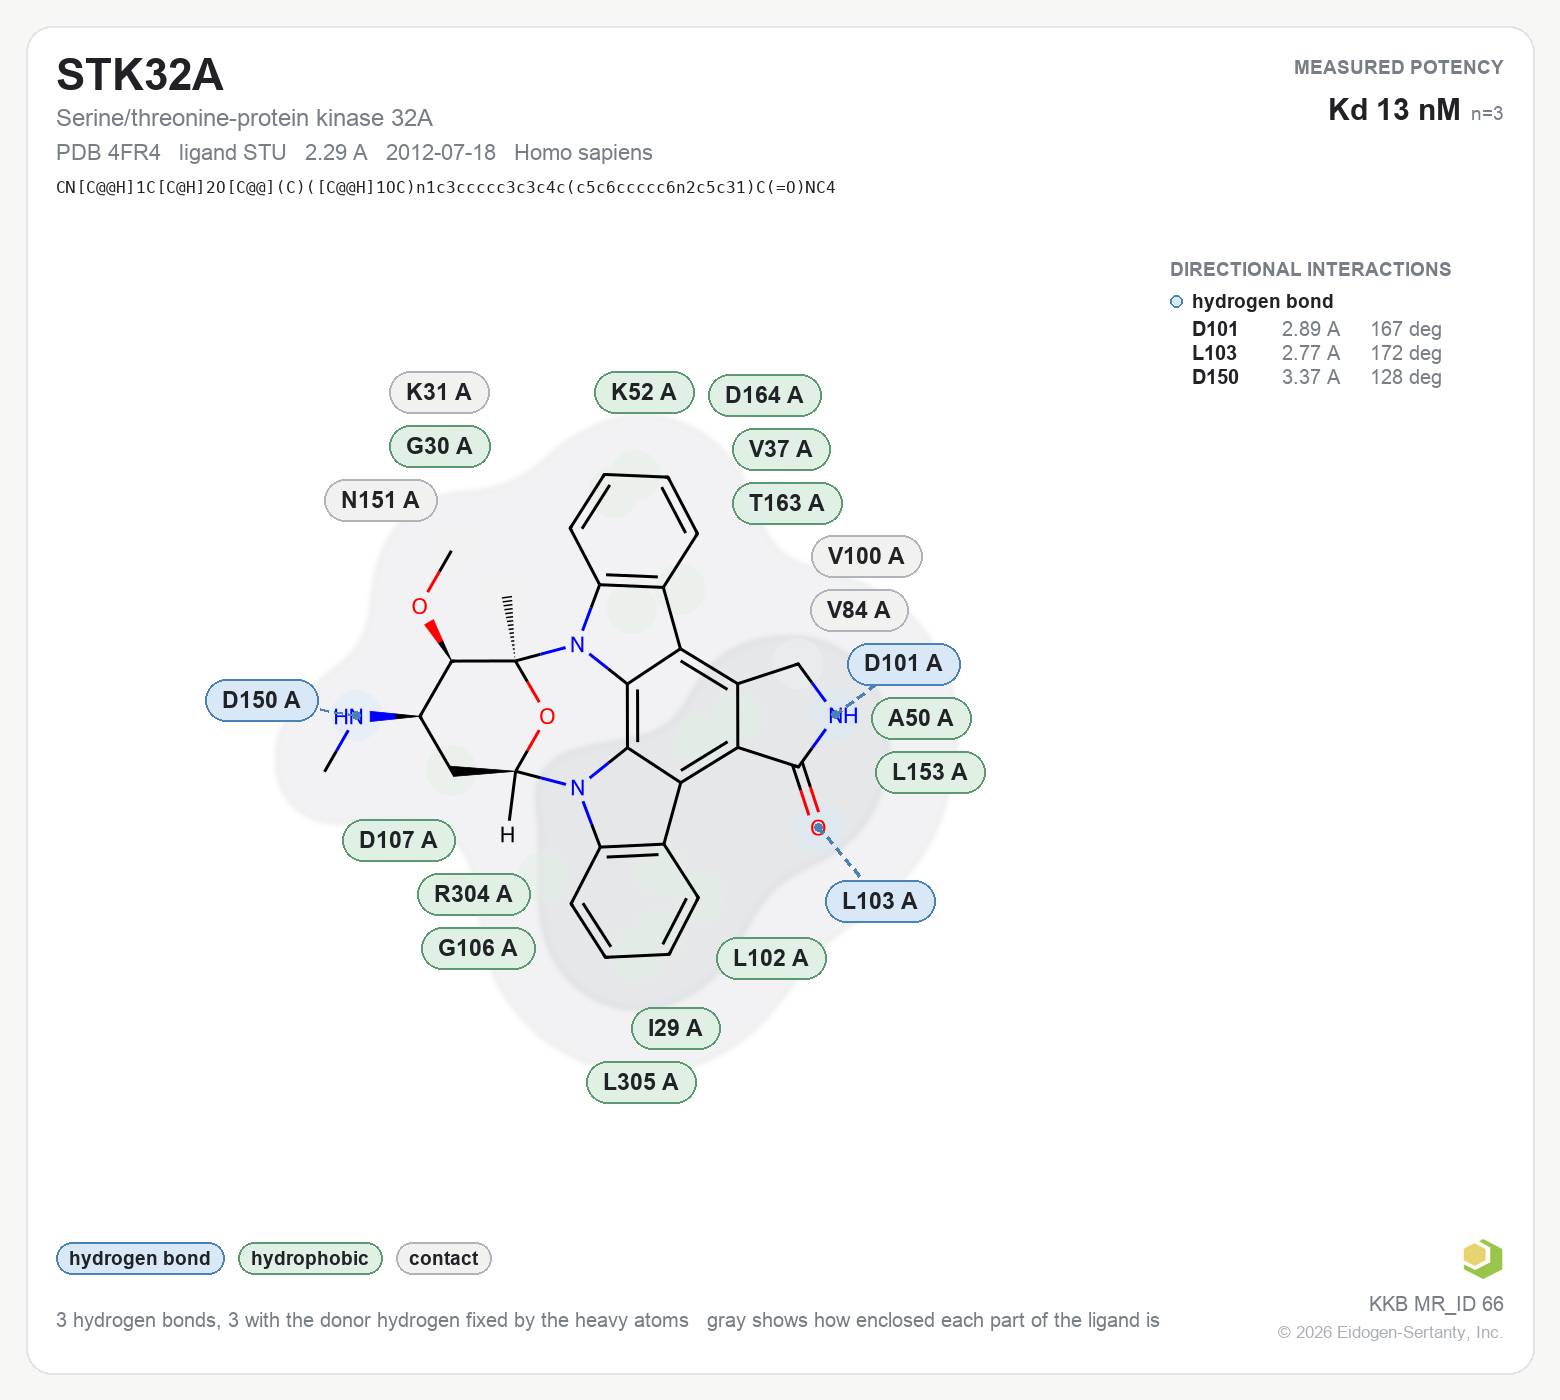Viewport: 1560px width, 1400px height.
Task: Select the A50 A residue tag
Action: coord(921,718)
